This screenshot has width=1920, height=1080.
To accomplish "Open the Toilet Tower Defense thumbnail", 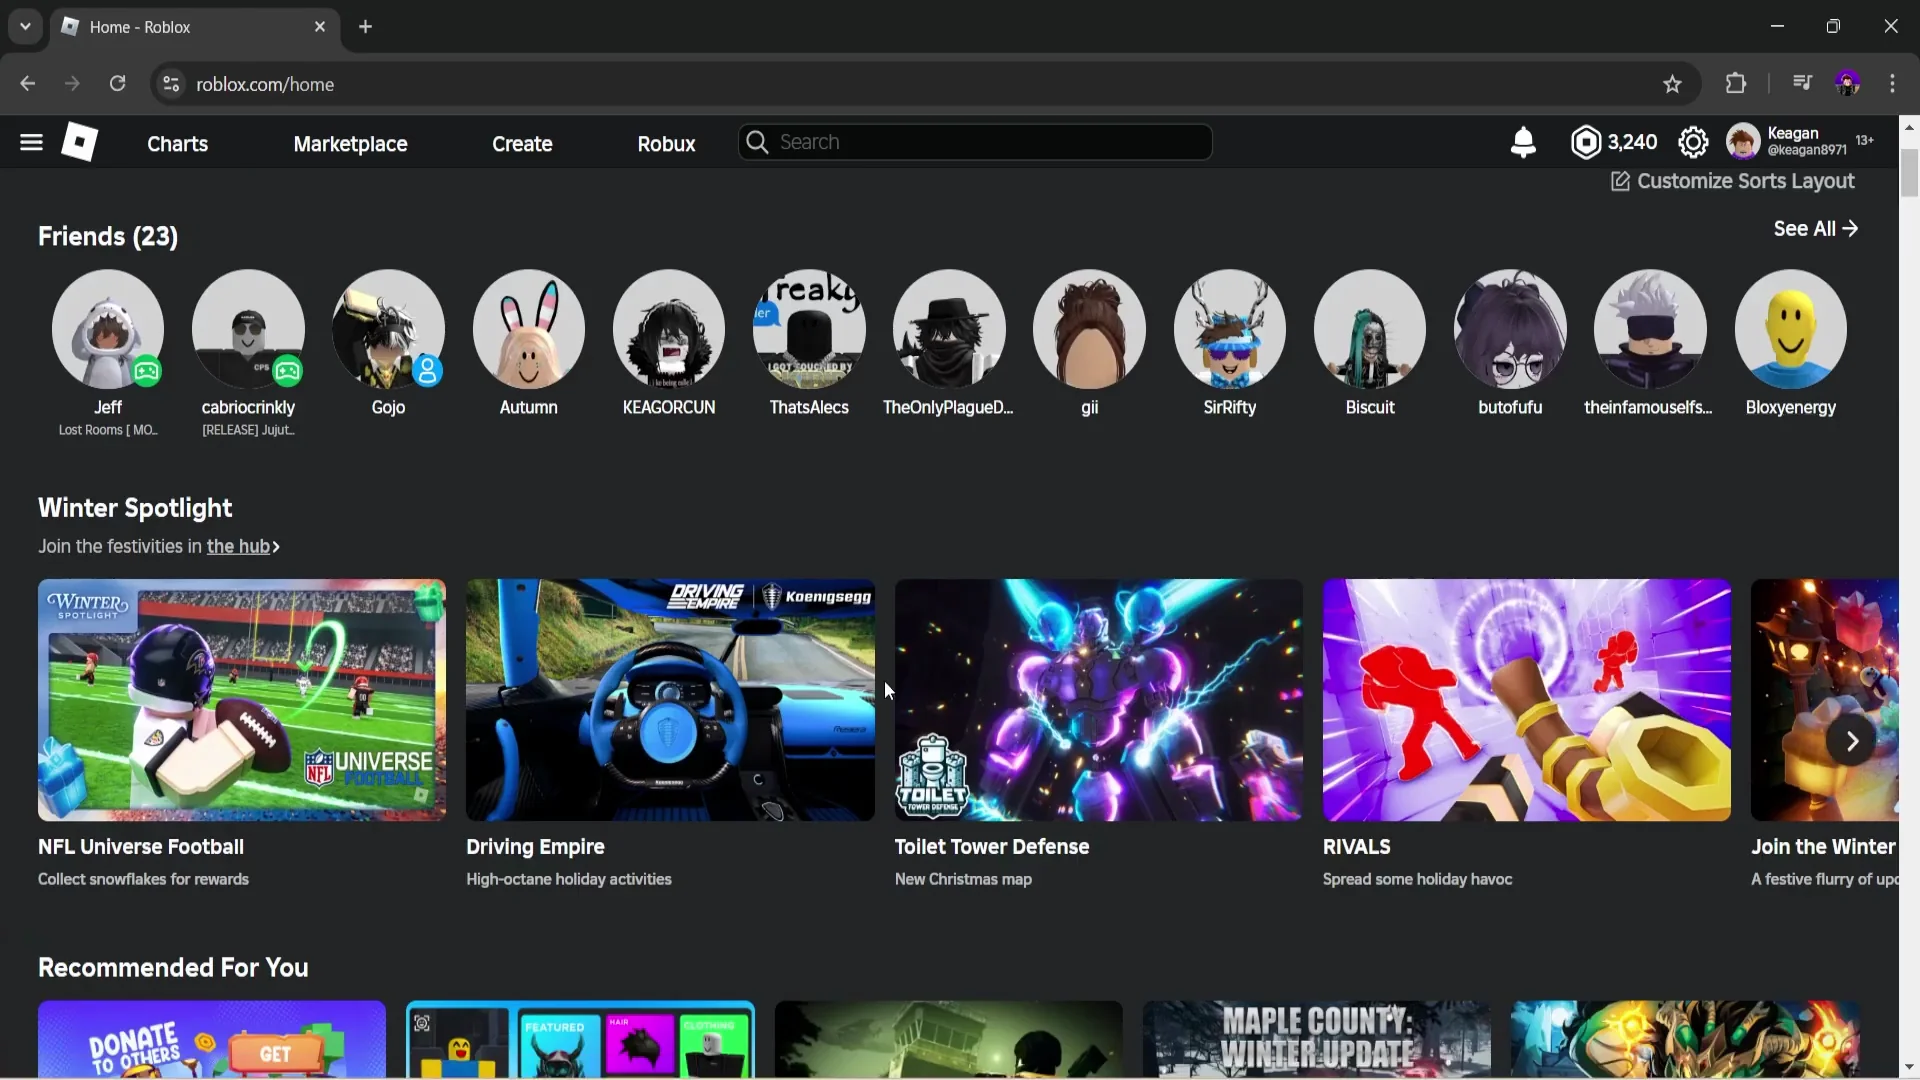I will click(x=1097, y=699).
